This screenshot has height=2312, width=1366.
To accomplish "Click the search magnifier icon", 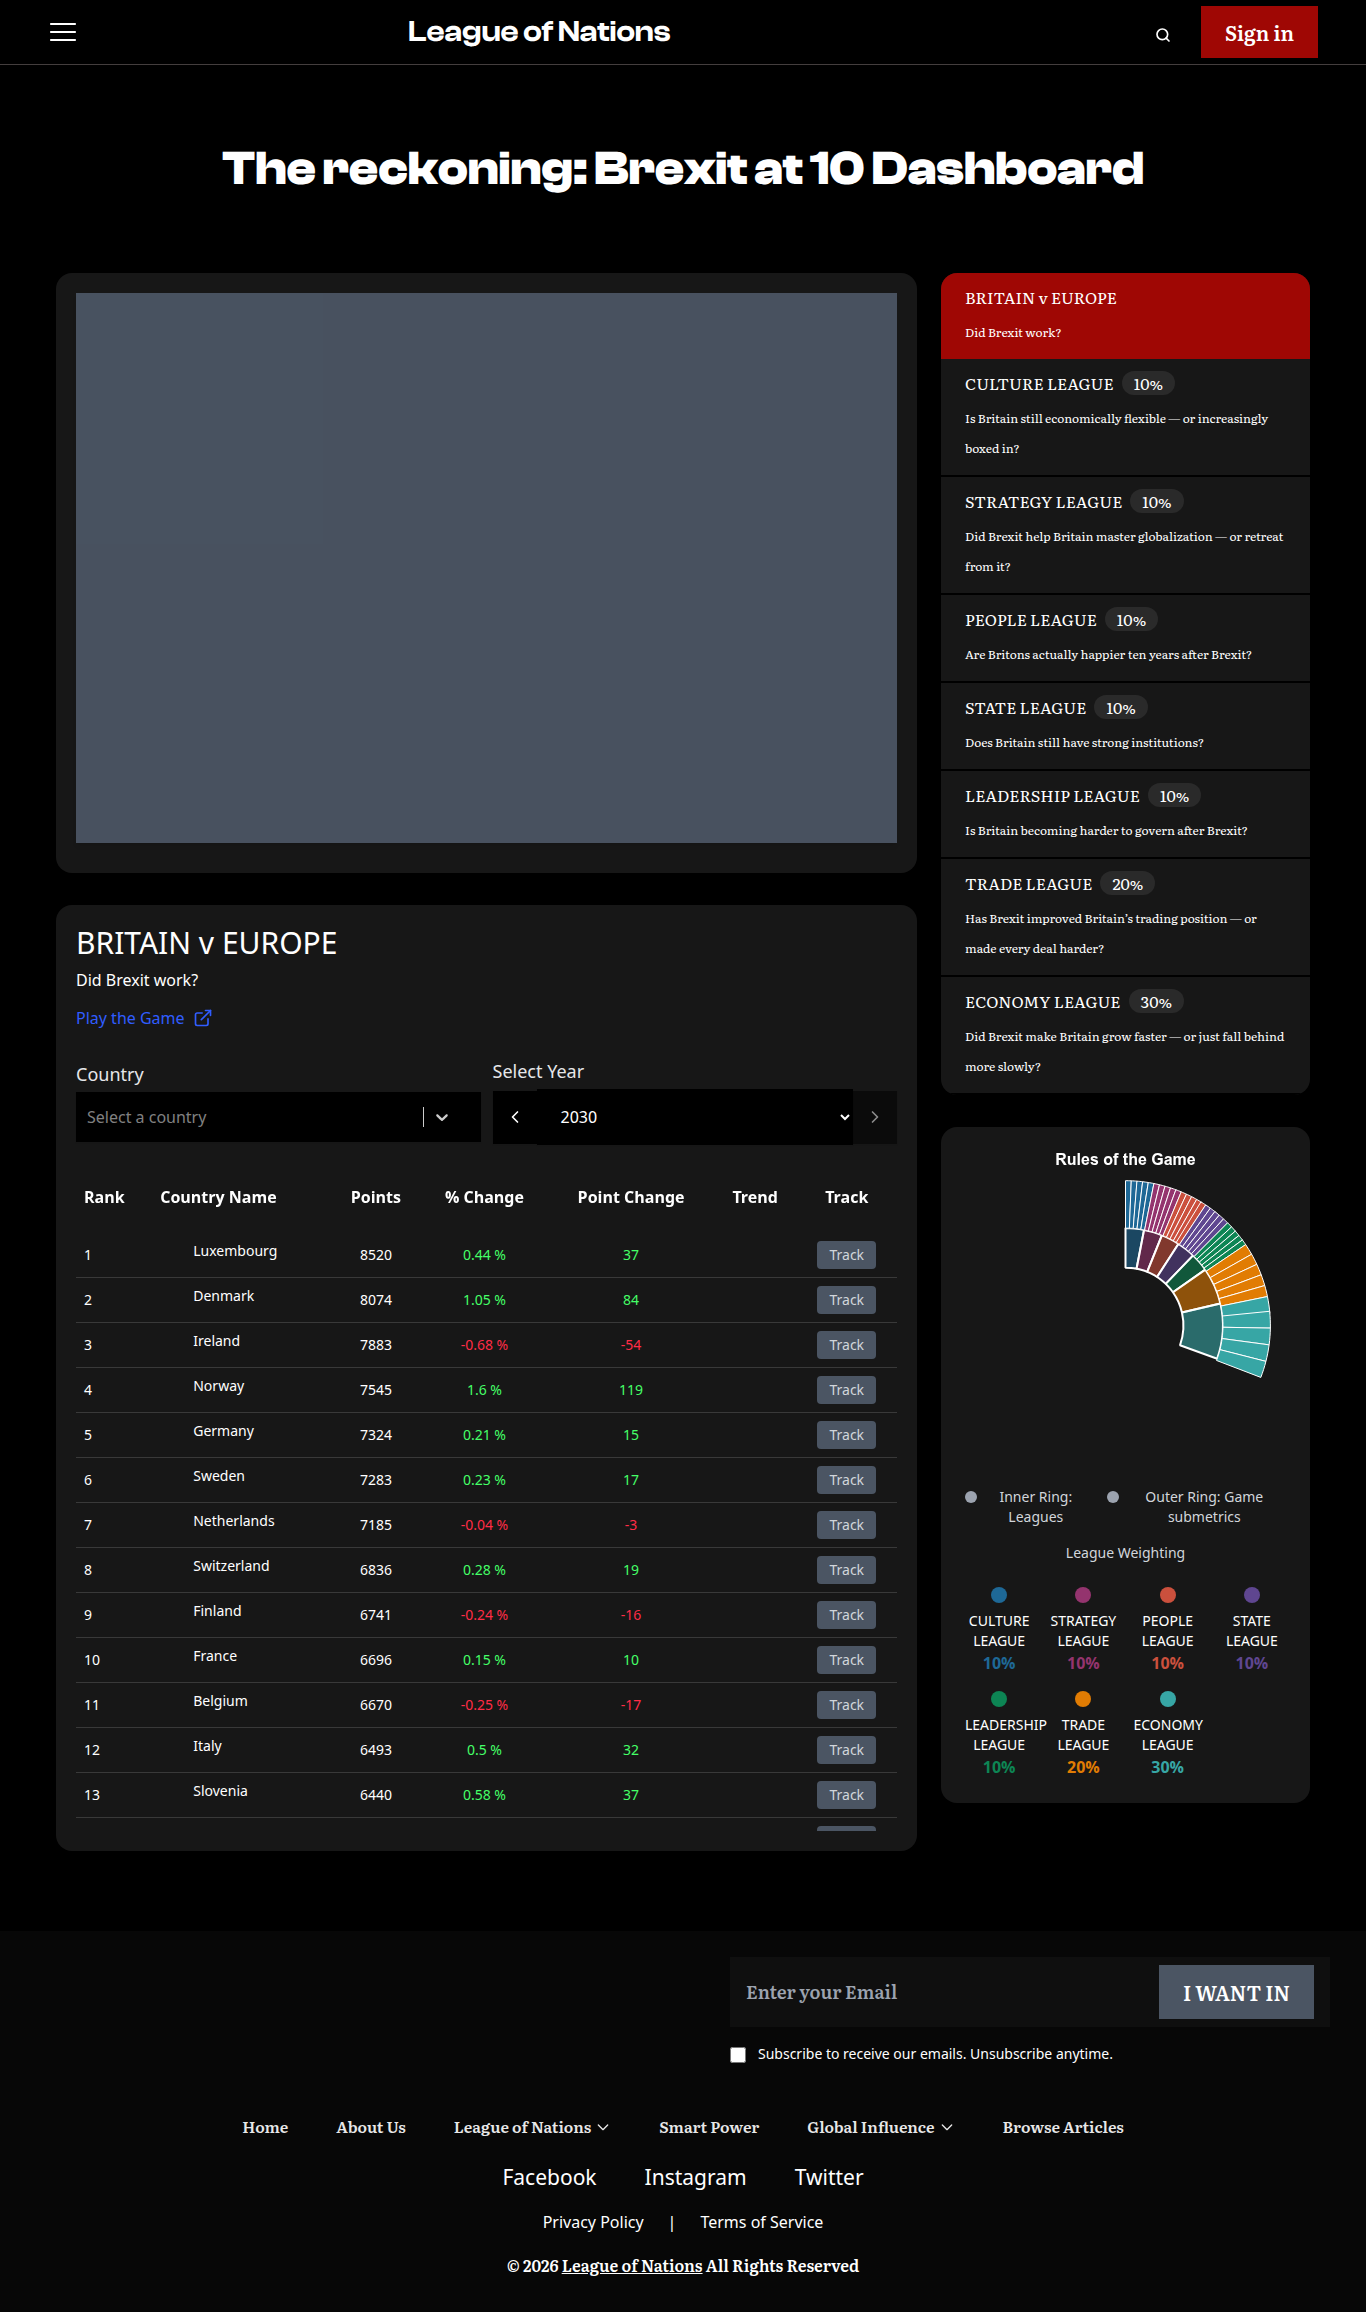I will 1163,35.
